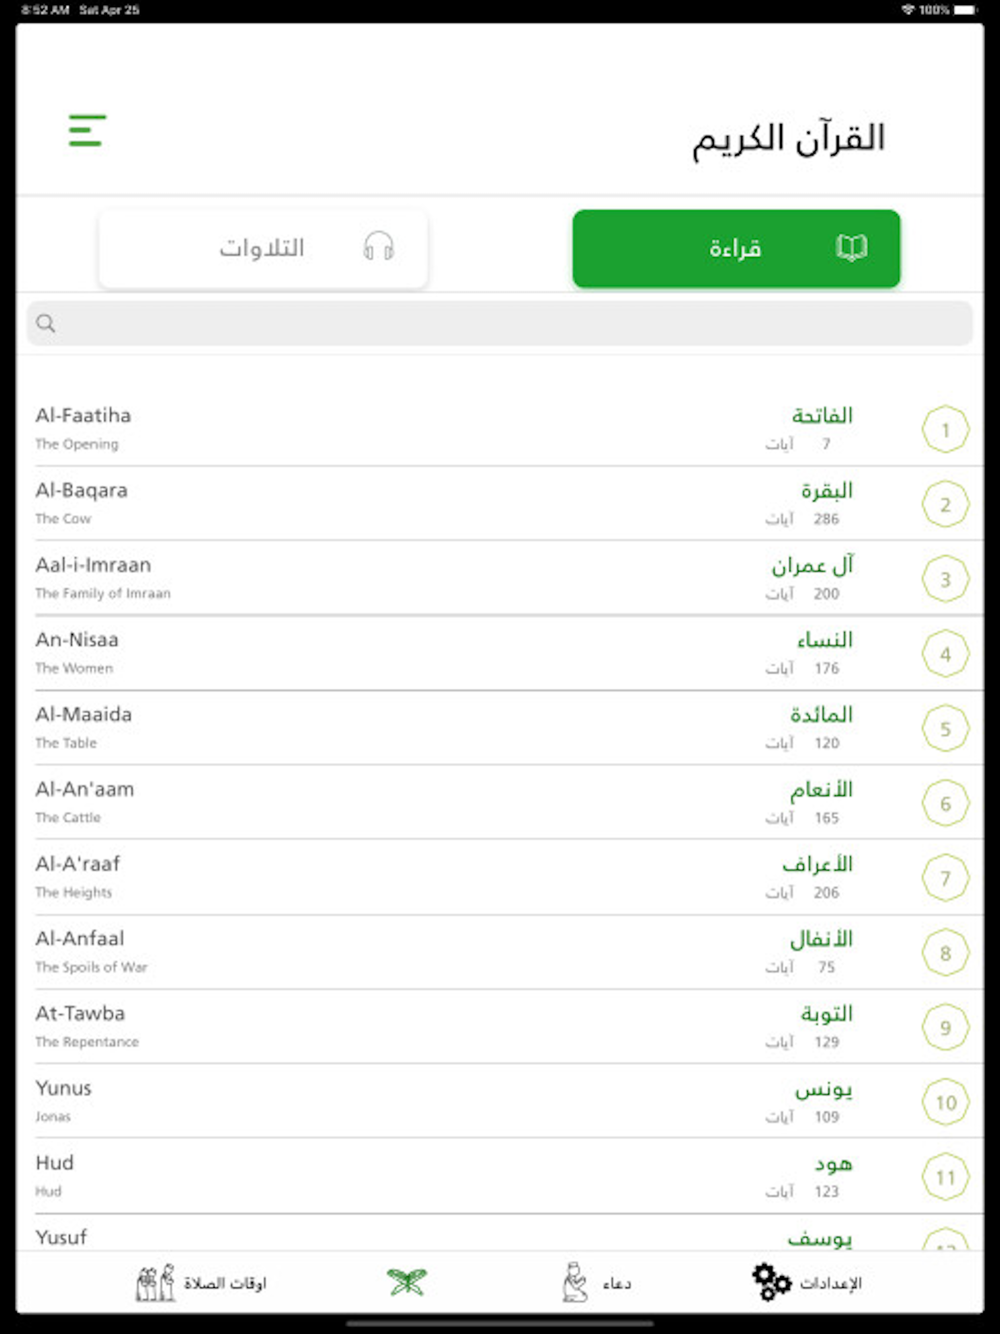Open the green hamburger menu
This screenshot has height=1334, width=1000.
pyautogui.click(x=87, y=130)
